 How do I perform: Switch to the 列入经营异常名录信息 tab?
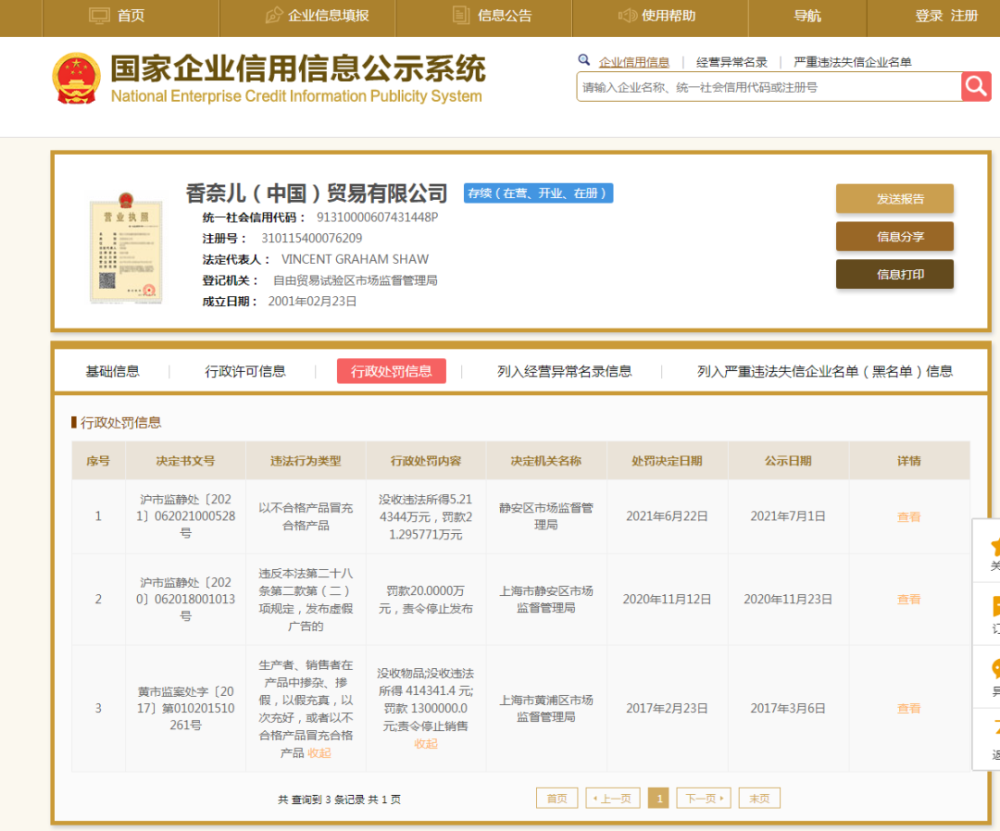(x=564, y=371)
